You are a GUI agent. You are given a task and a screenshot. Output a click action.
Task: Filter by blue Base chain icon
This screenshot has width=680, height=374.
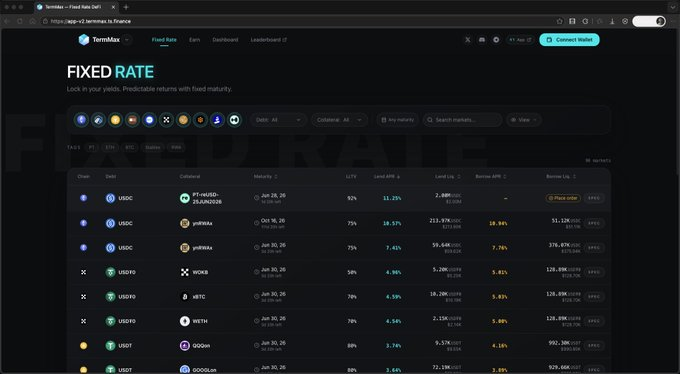point(149,120)
